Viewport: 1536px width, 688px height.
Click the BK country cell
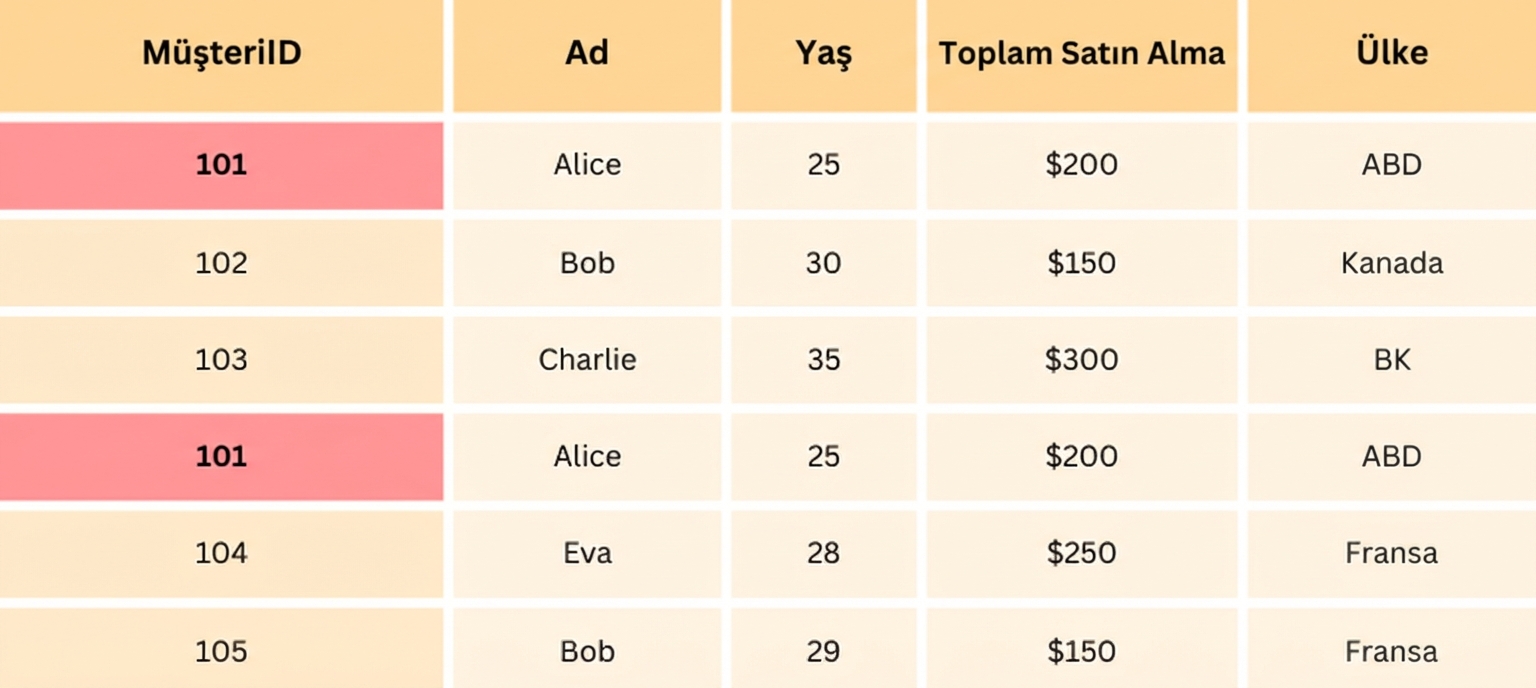(1391, 360)
